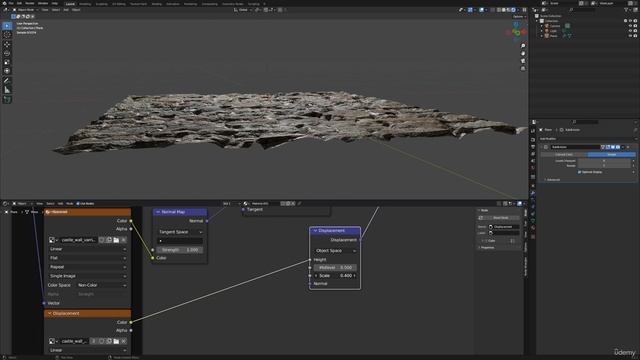
Task: Open the Flat projection dropdown on Normal node
Action: (x=88, y=258)
